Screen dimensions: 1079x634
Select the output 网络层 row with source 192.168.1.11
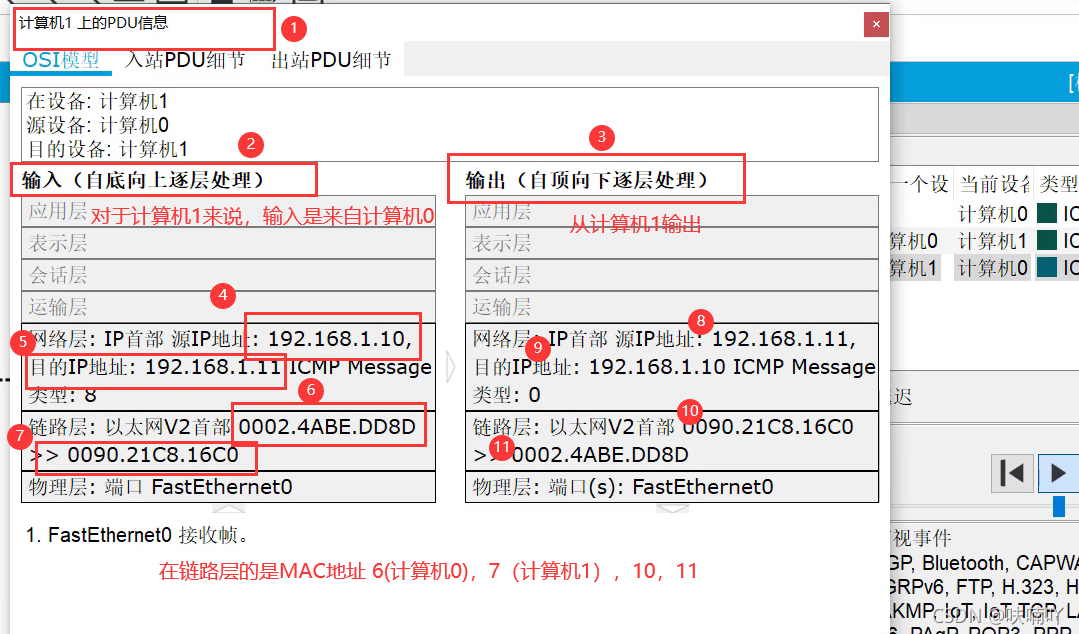672,367
